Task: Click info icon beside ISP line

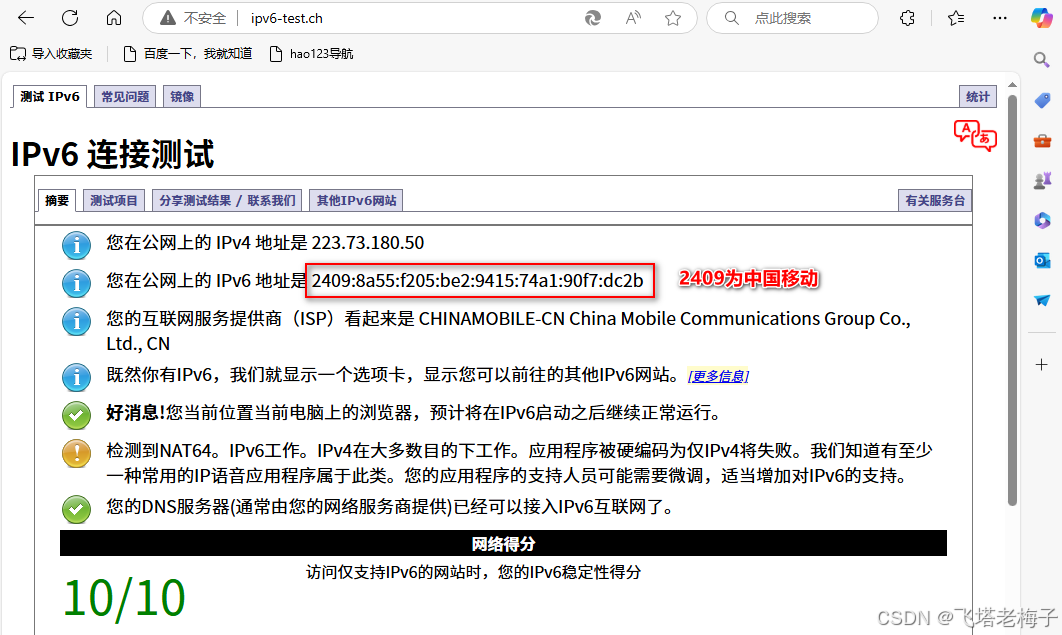Action: pyautogui.click(x=77, y=321)
